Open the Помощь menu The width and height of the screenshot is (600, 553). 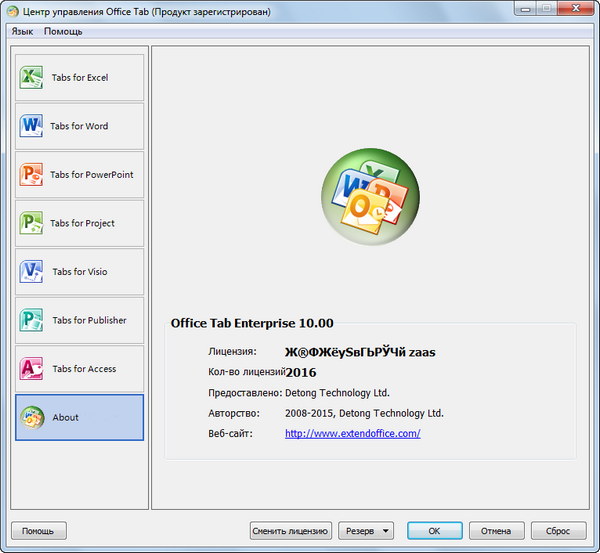tap(63, 32)
